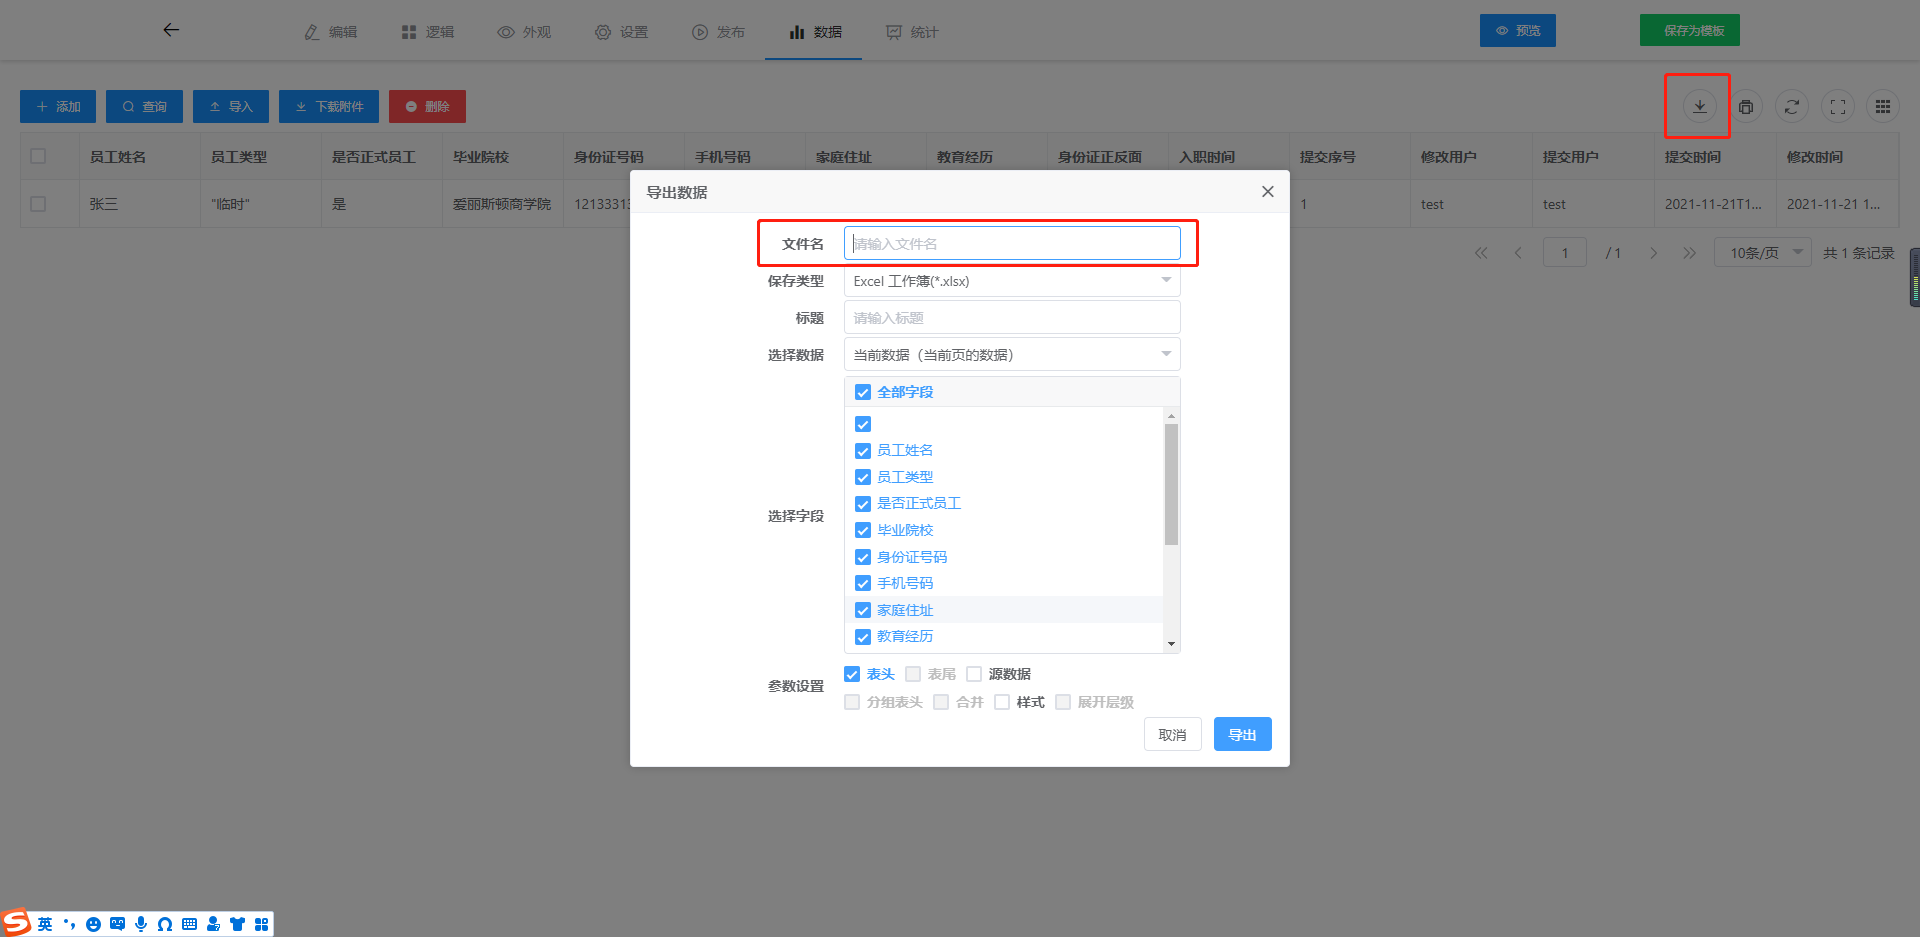Click the microphone icon in IME bar
This screenshot has height=937, width=1920.
tap(141, 924)
